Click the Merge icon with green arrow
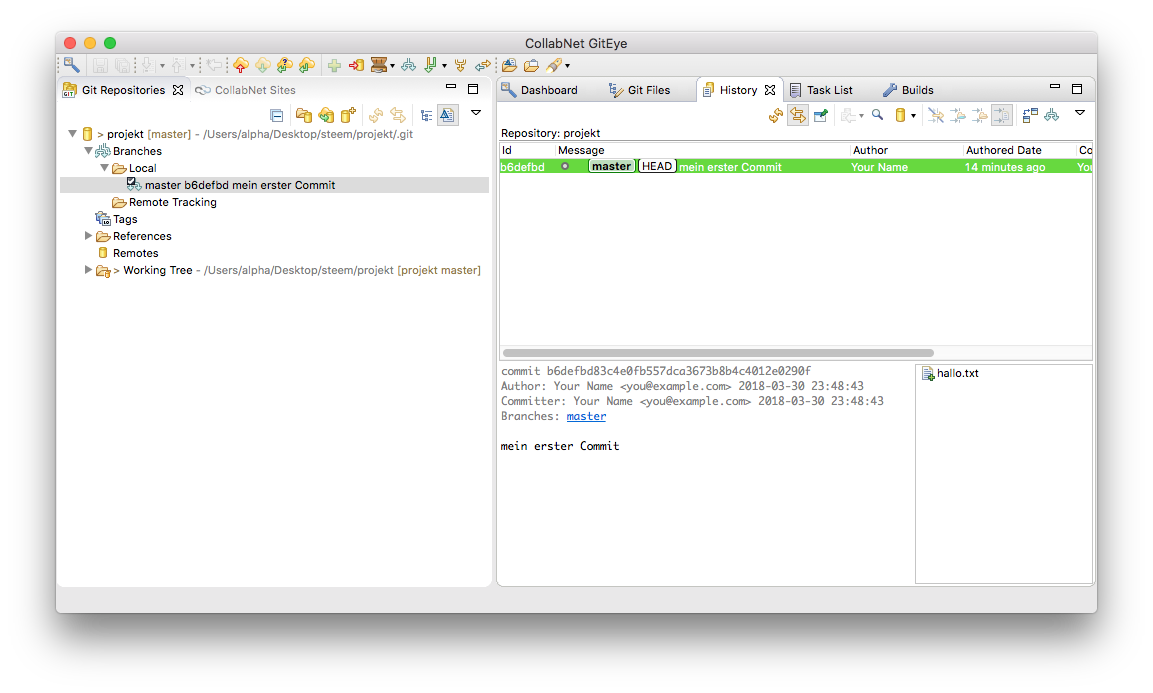1153x693 pixels. click(x=430, y=65)
